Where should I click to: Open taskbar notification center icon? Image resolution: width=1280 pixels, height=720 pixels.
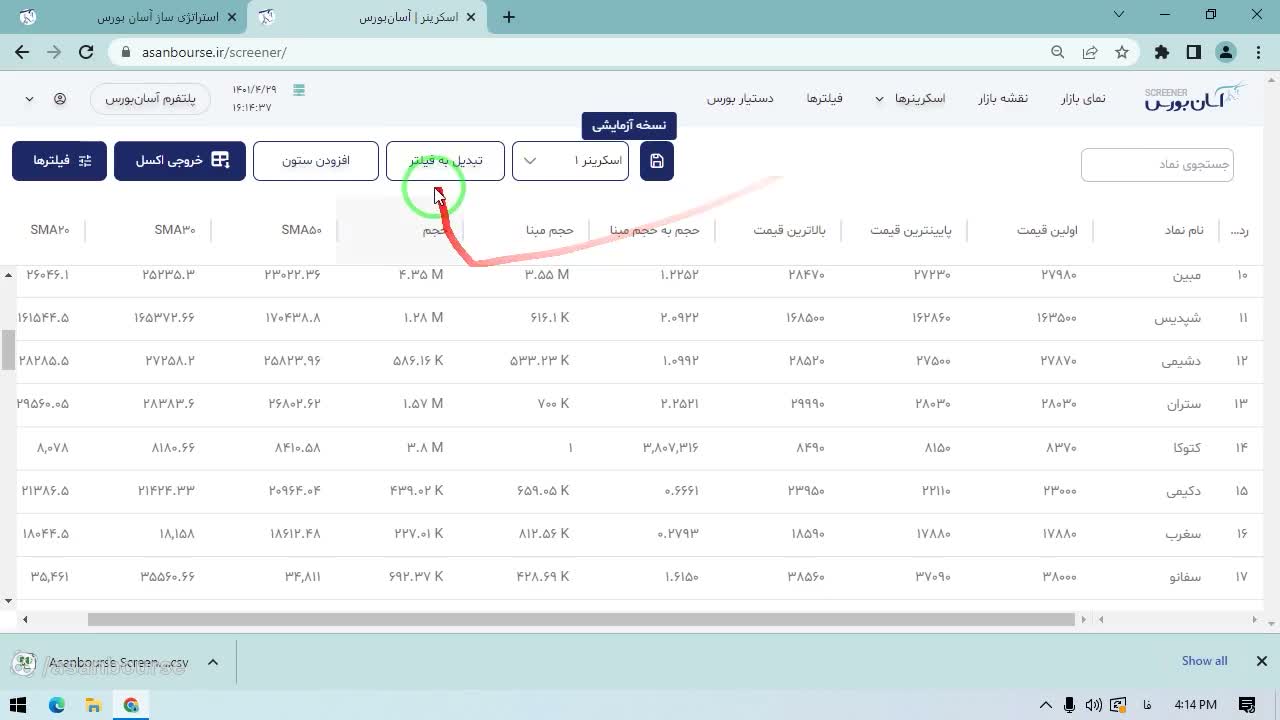pyautogui.click(x=1247, y=705)
